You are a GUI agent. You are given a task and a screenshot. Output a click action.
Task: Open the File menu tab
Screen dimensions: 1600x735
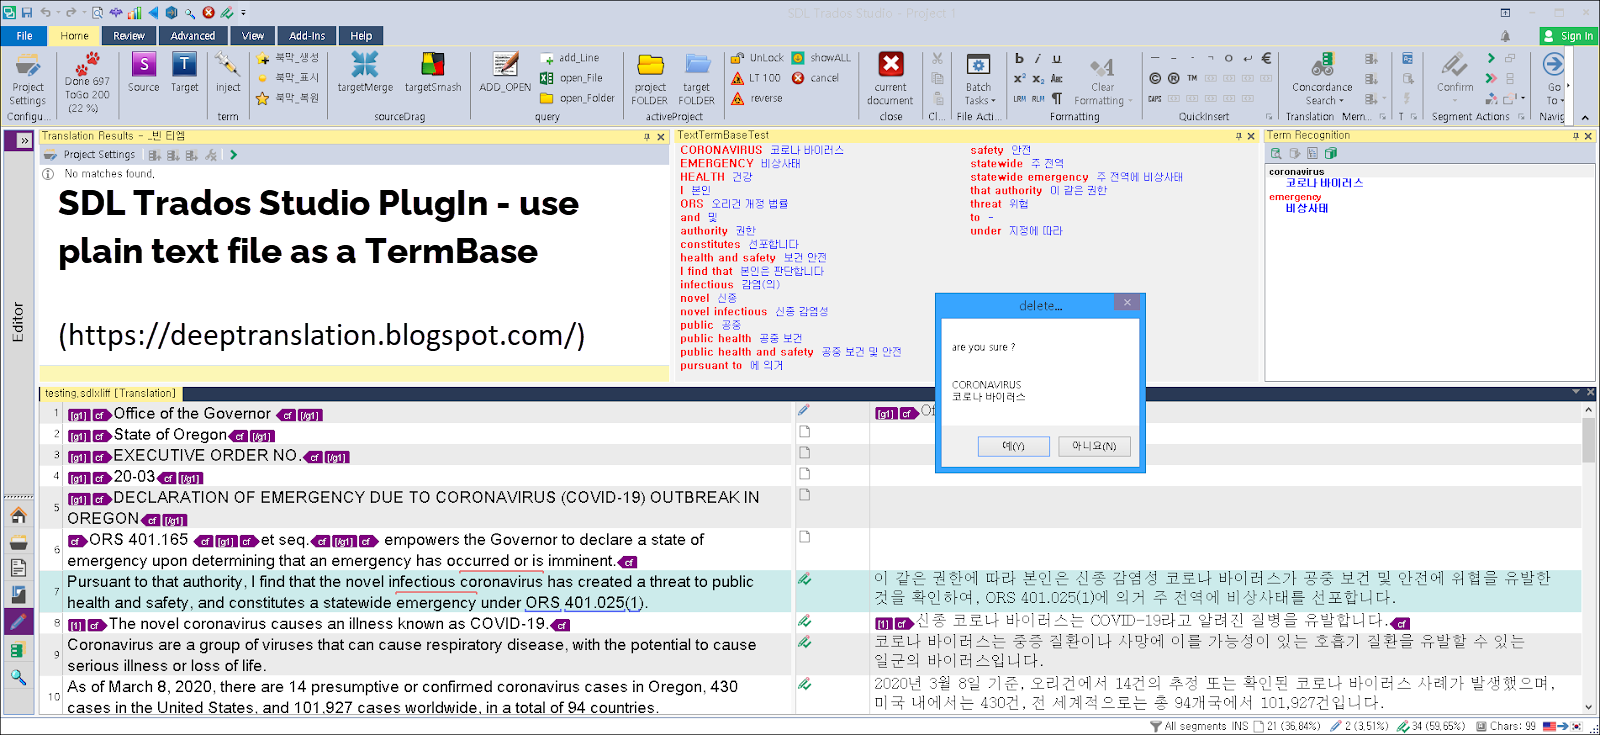[24, 36]
